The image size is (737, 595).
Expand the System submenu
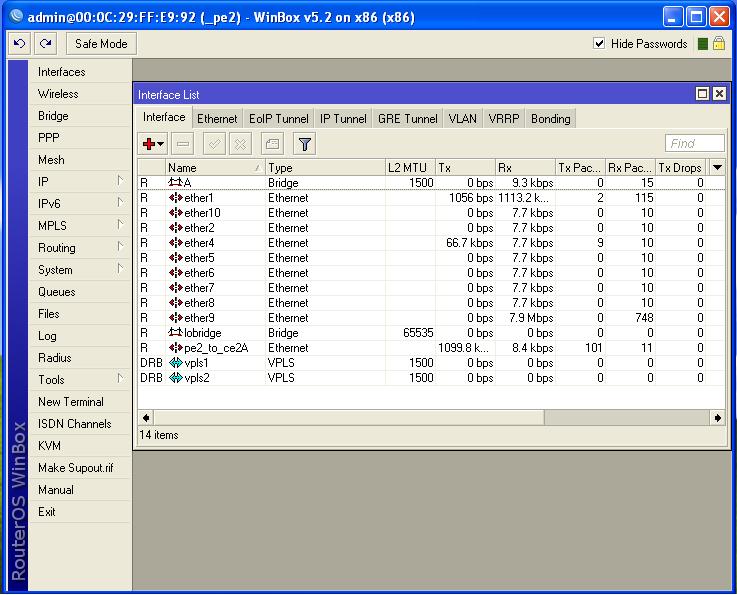120,269
